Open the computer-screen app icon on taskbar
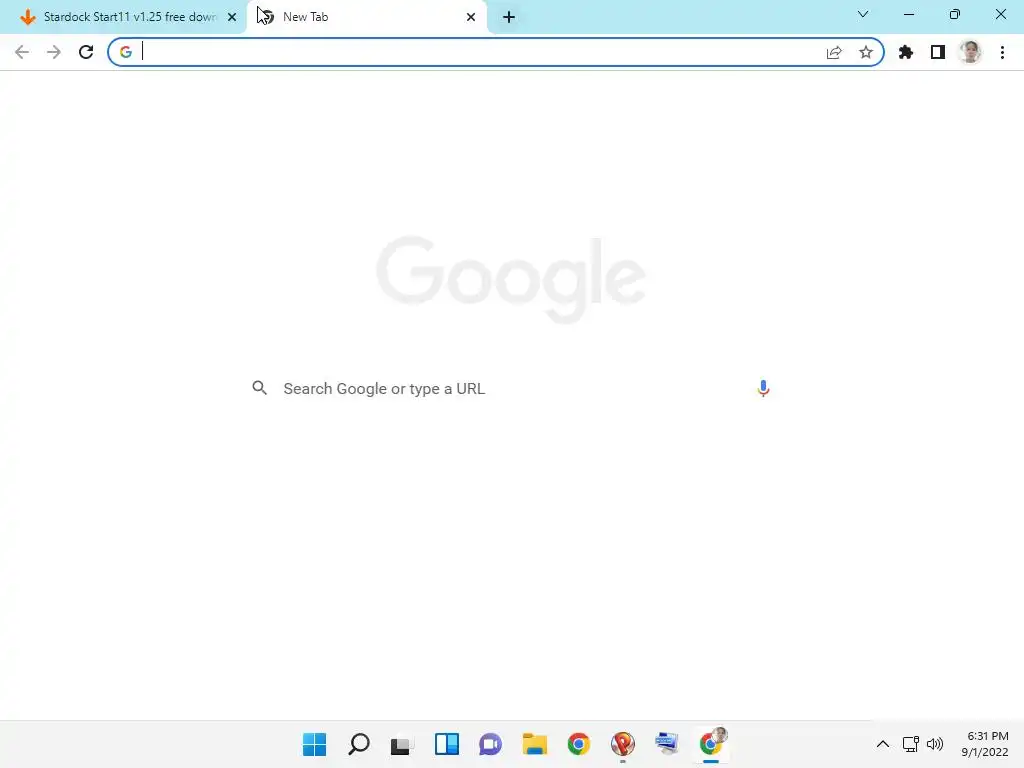Image resolution: width=1024 pixels, height=768 pixels. (x=667, y=744)
